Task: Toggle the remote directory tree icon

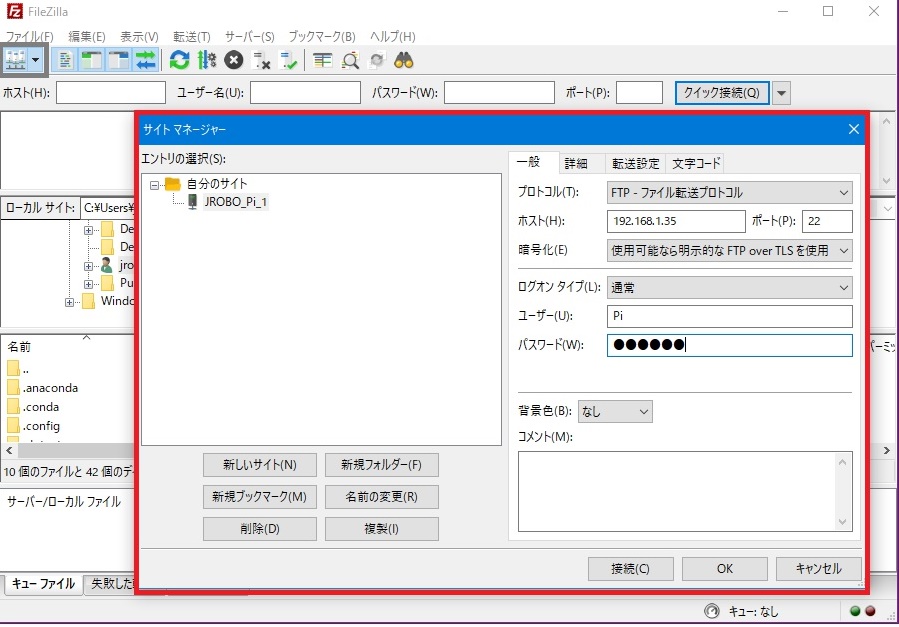Action: click(x=119, y=60)
